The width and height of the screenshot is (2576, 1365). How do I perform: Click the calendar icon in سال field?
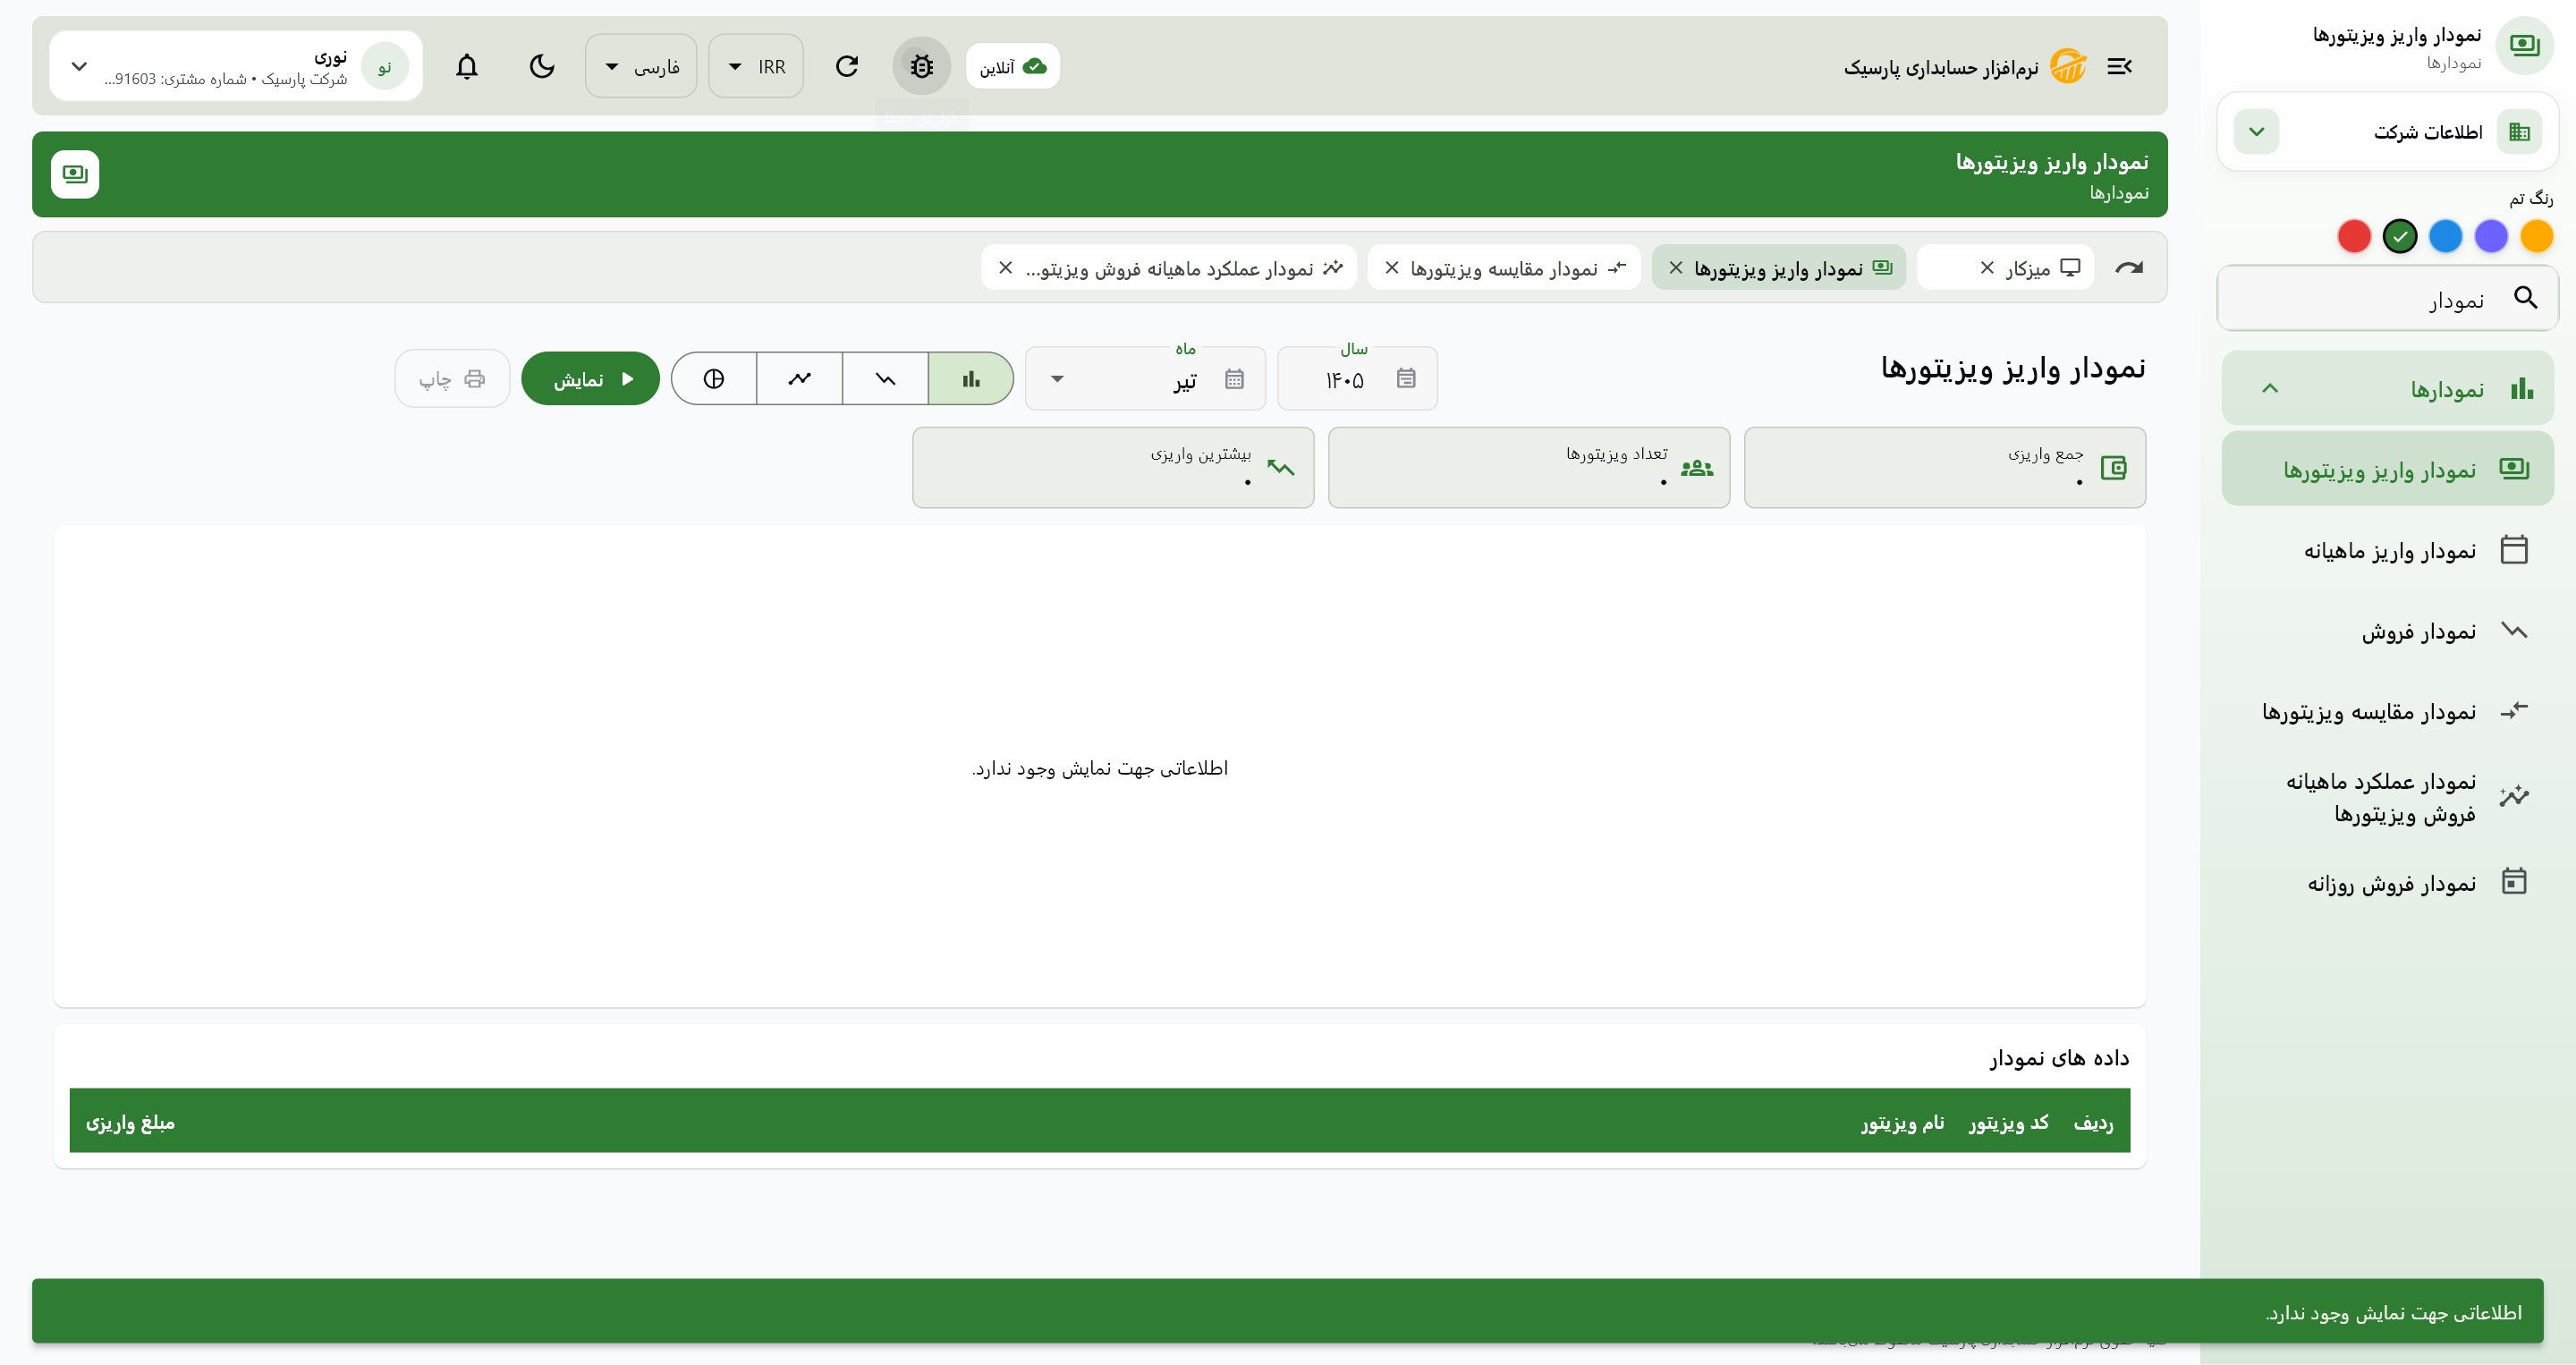coord(1406,378)
